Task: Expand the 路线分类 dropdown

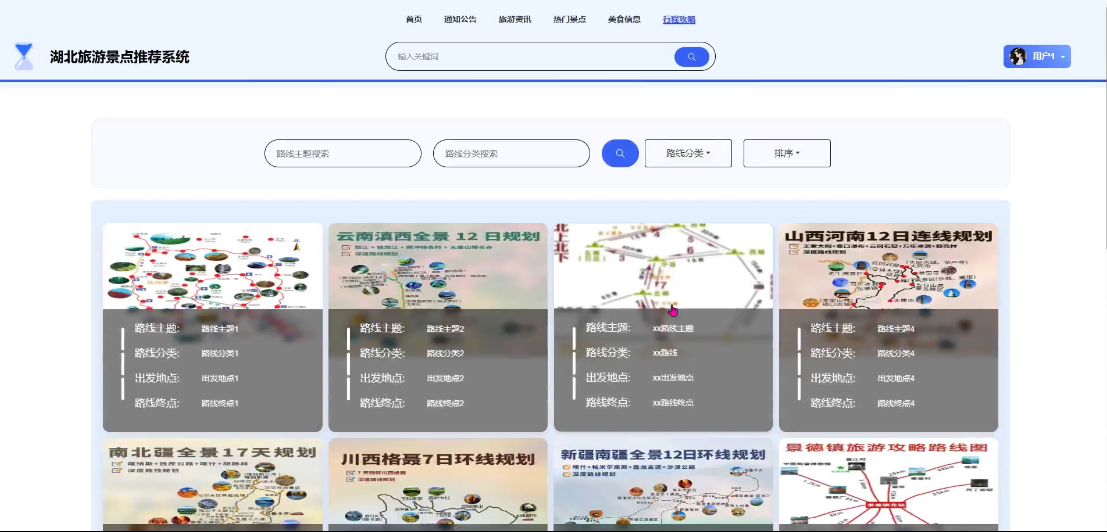Action: (x=688, y=153)
